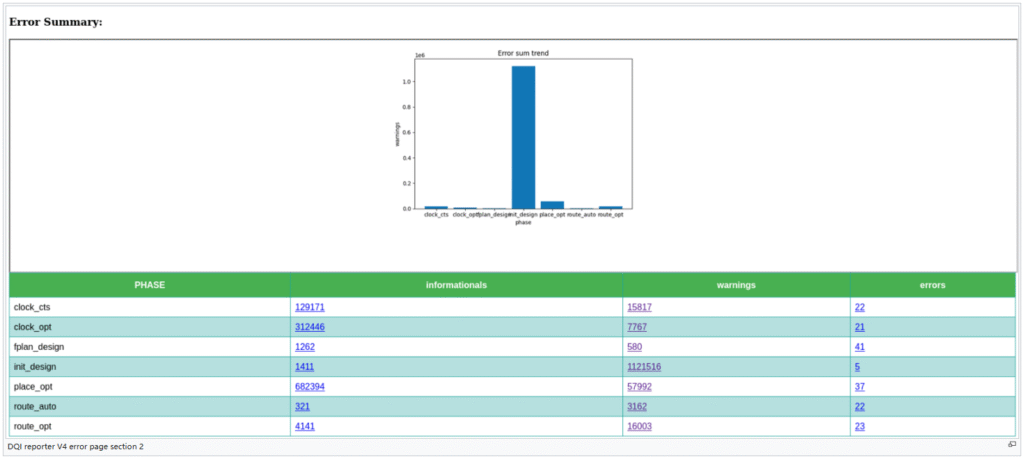
Task: Click the warnings column header
Action: click(x=736, y=285)
